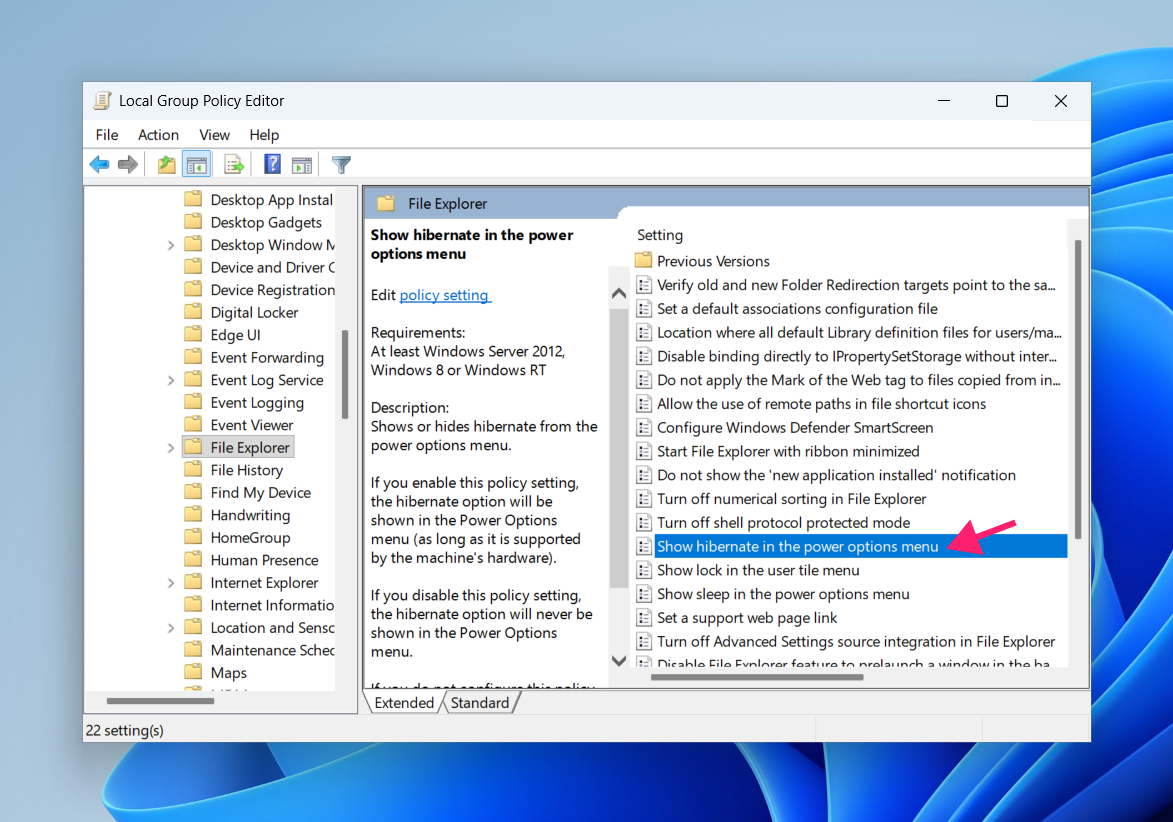Expand the Event Log Service tree node
This screenshot has width=1173, height=822.
pyautogui.click(x=171, y=381)
